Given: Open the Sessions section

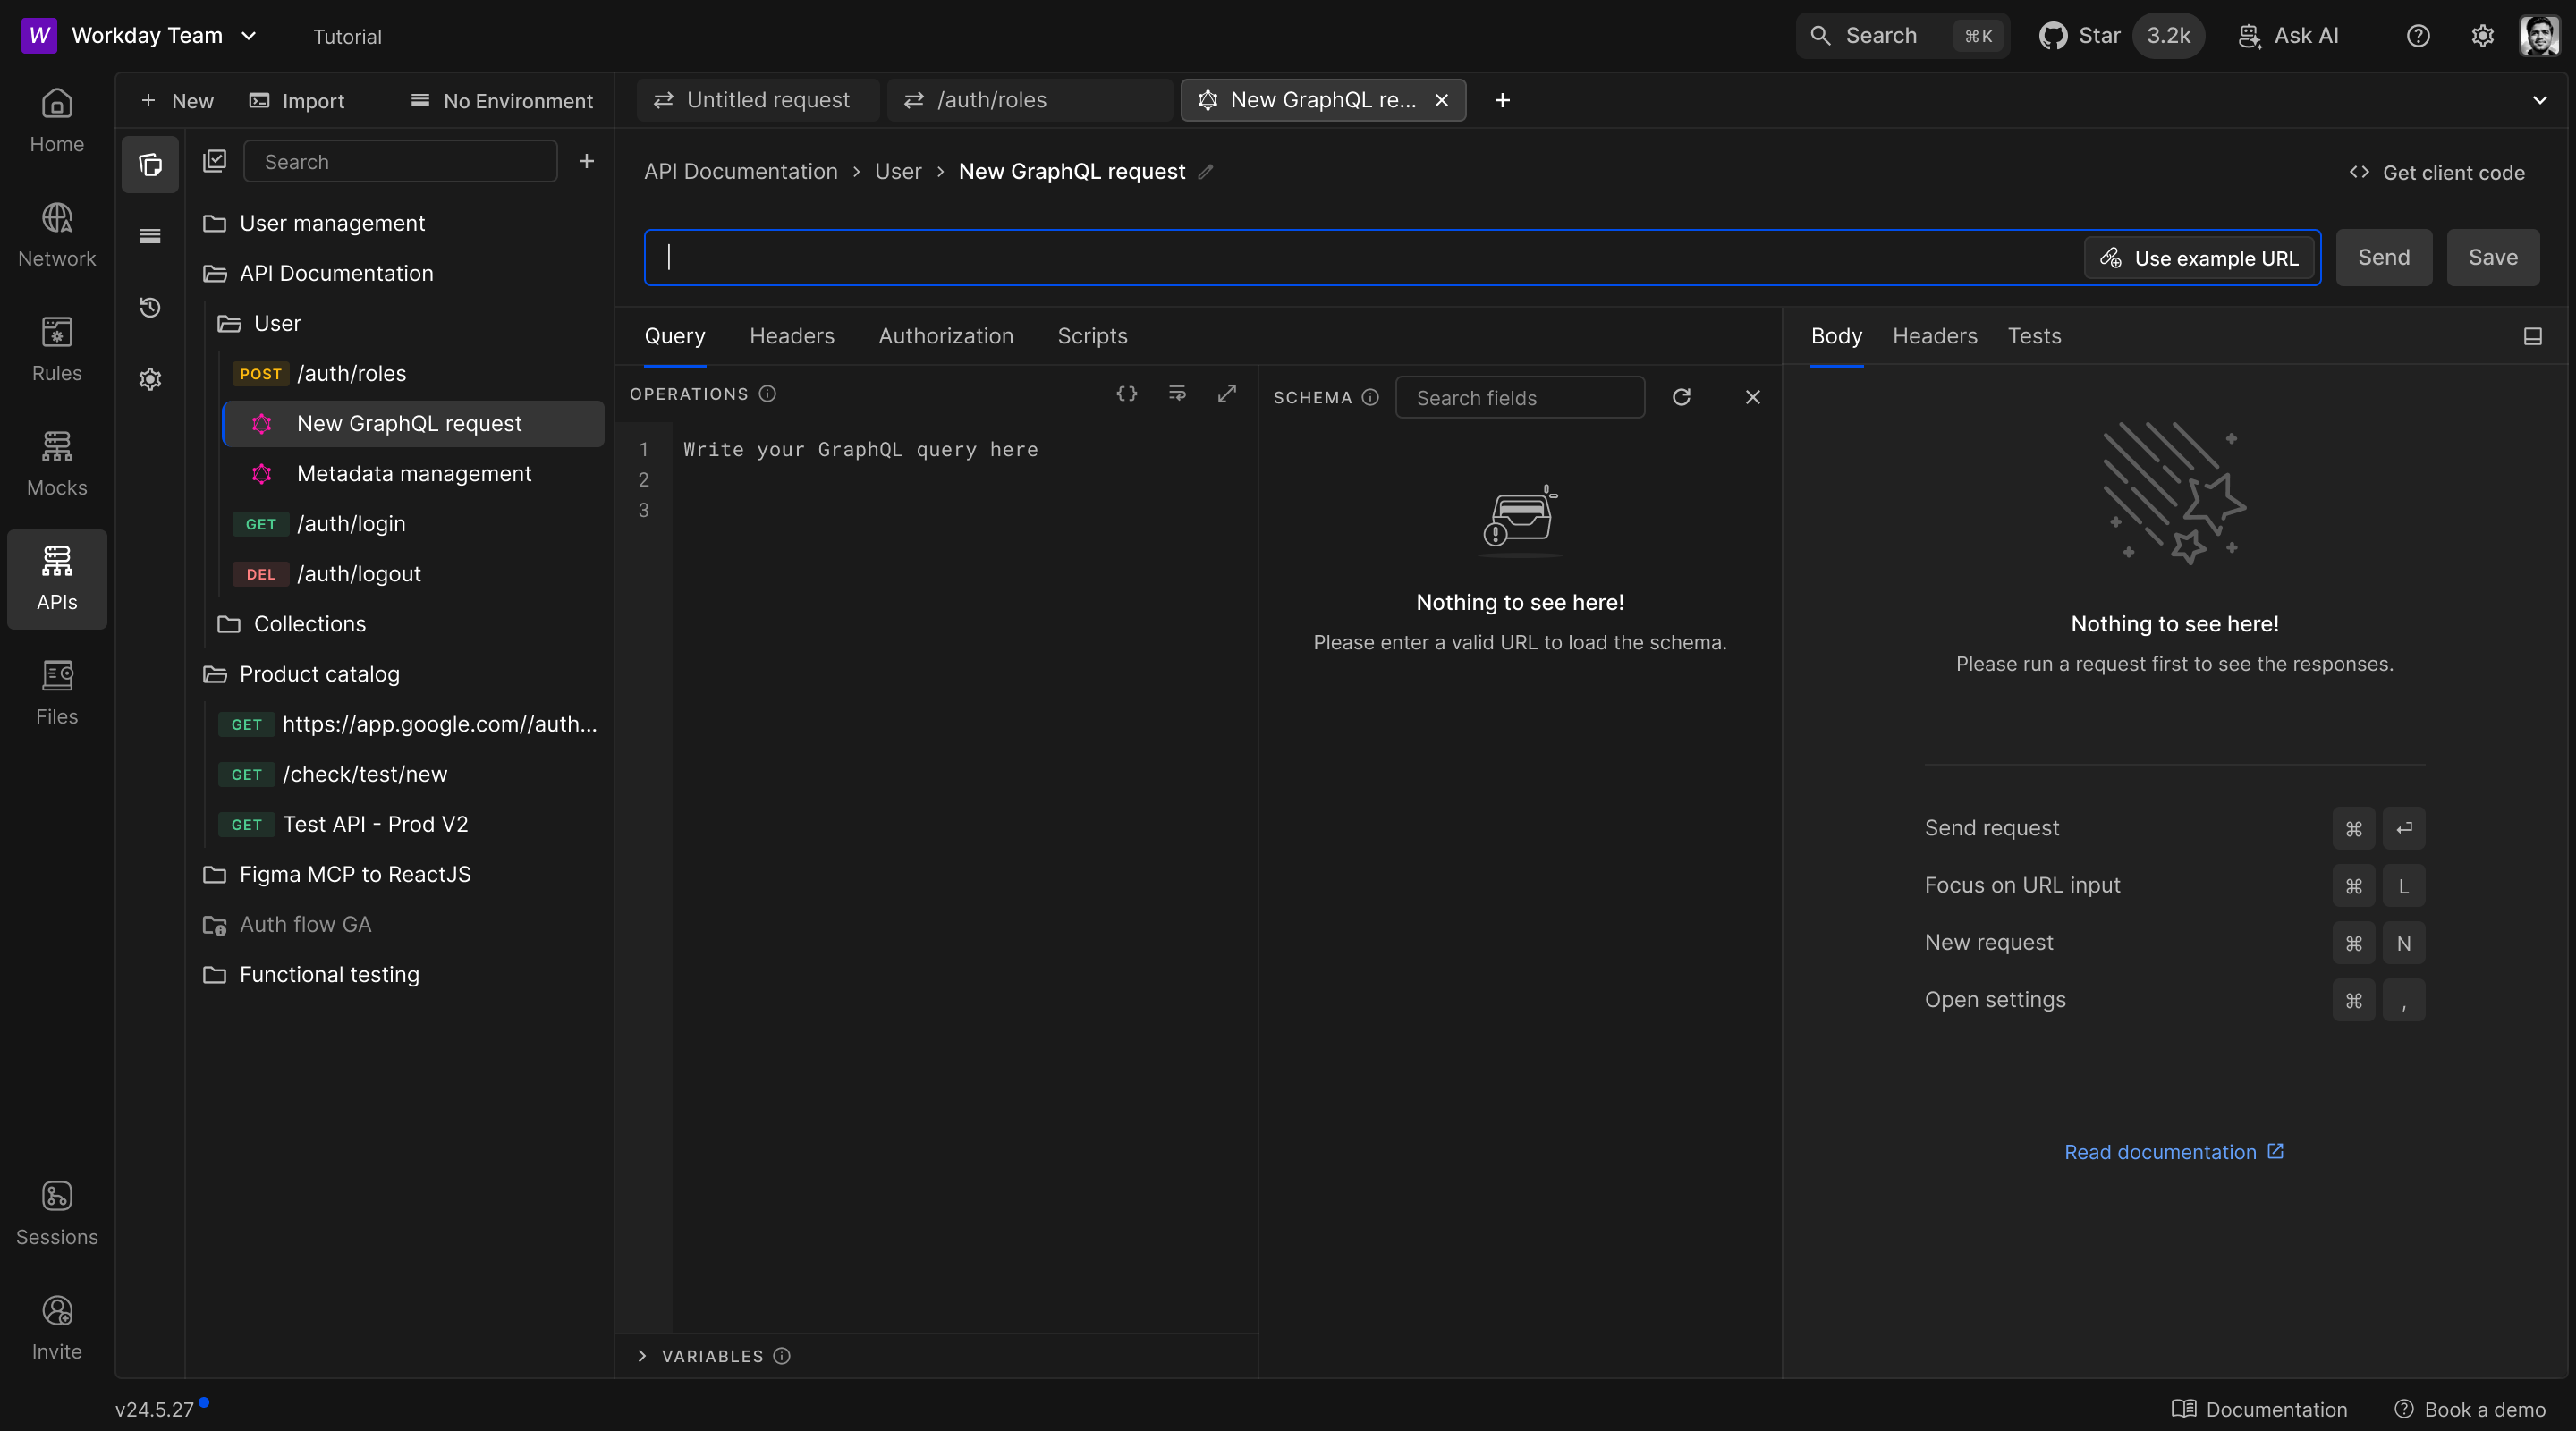Looking at the screenshot, I should click(x=57, y=1214).
